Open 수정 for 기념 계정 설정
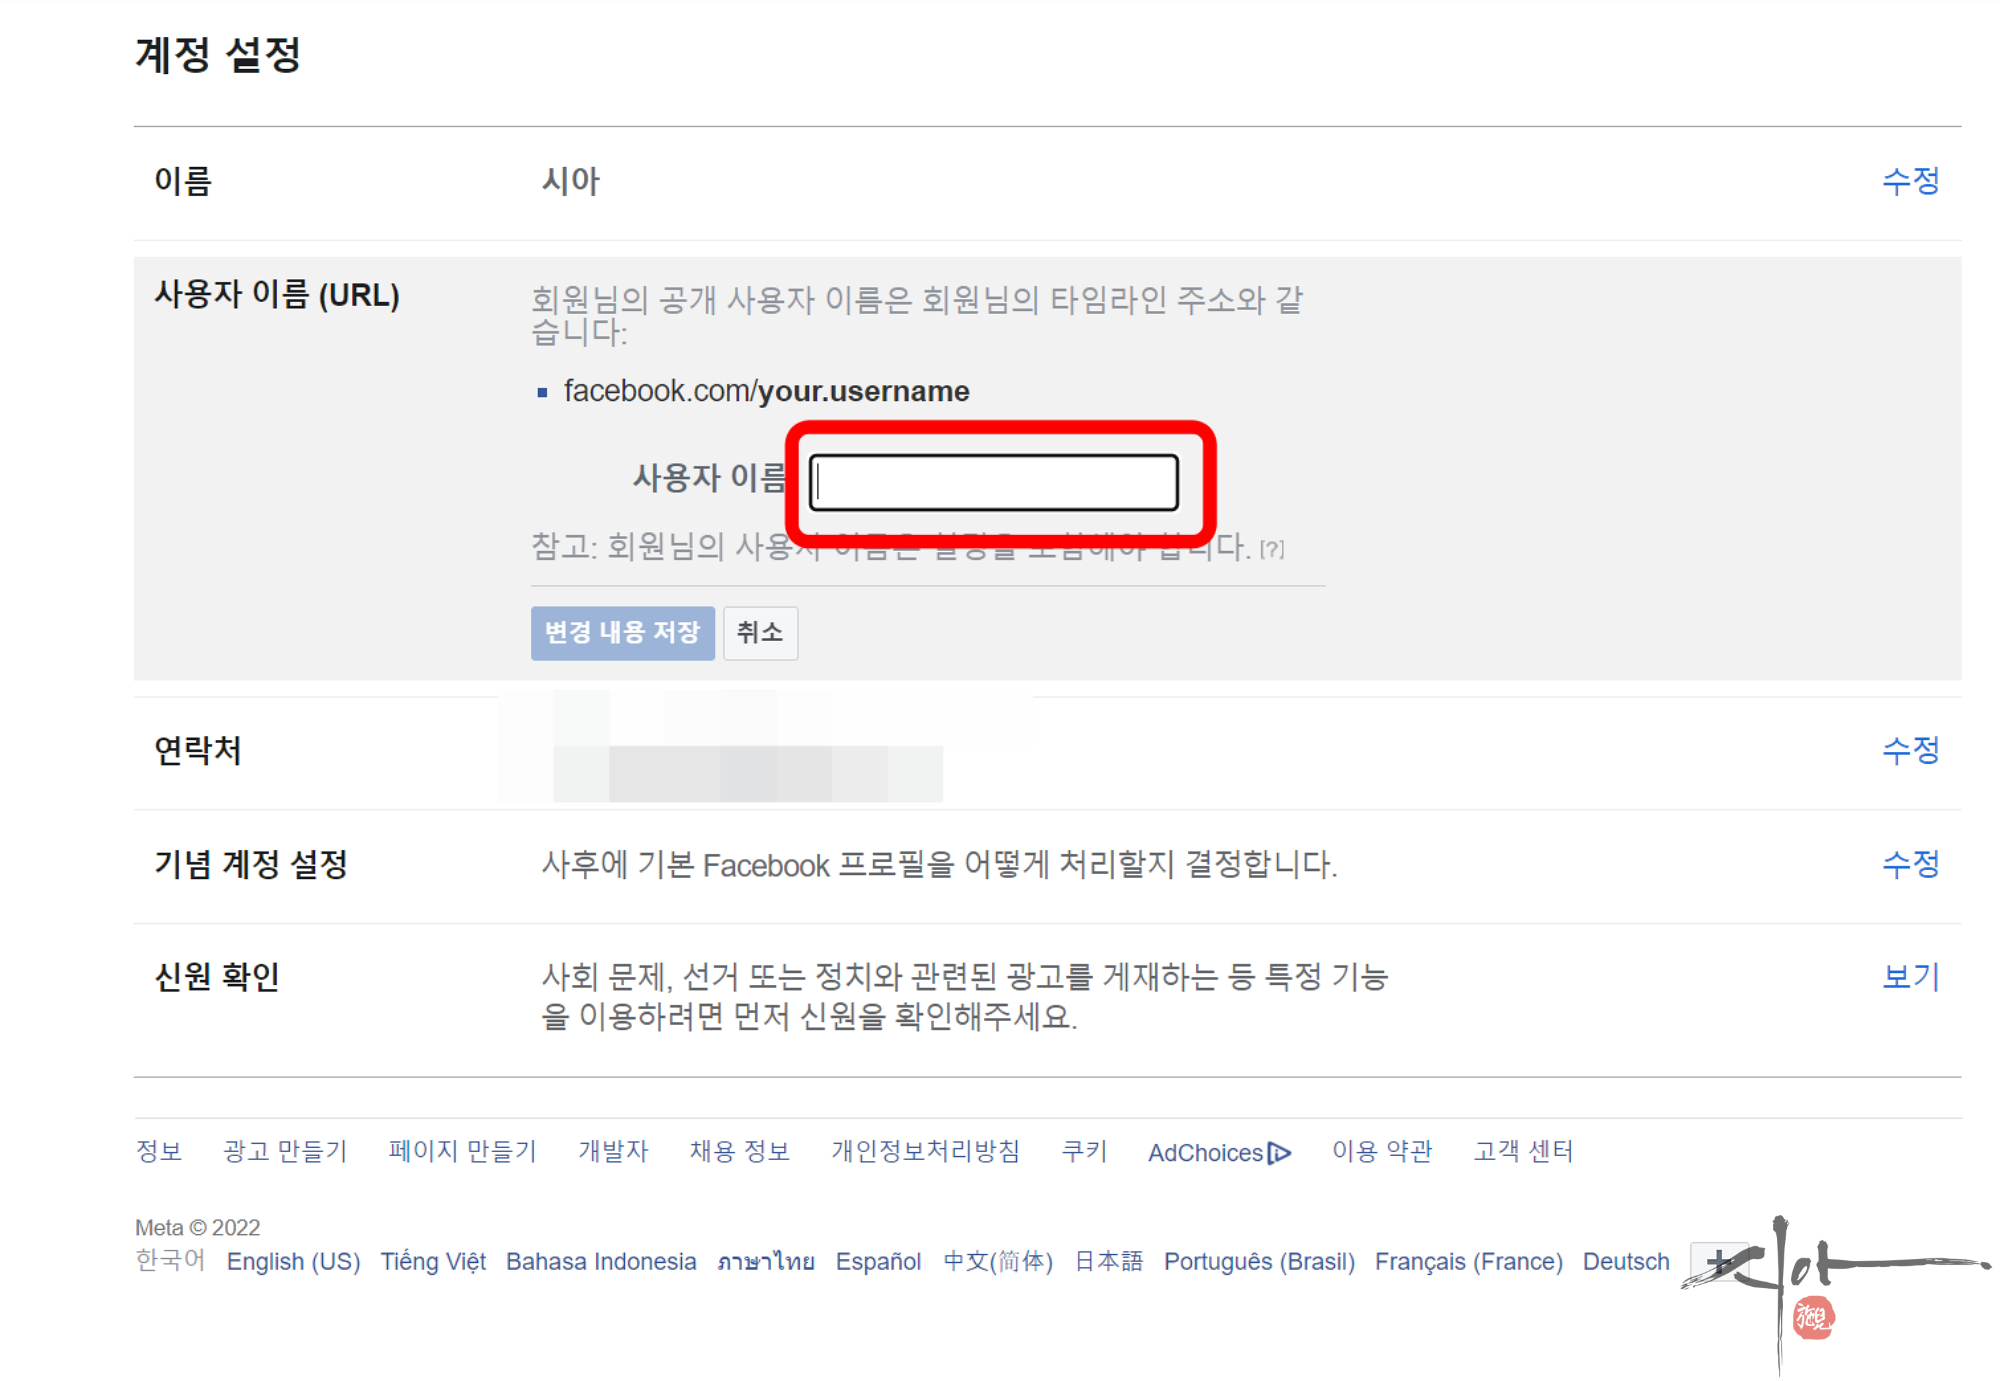Viewport: 2000px width, 1381px height. point(1910,864)
